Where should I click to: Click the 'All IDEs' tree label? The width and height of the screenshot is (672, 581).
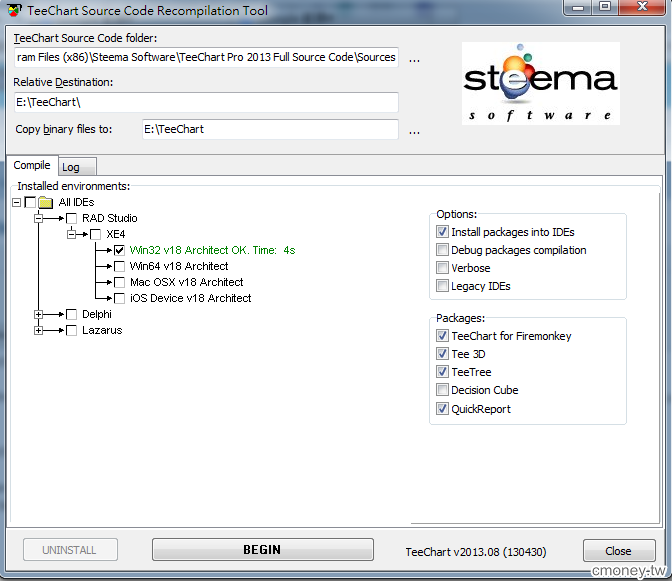click(x=76, y=202)
